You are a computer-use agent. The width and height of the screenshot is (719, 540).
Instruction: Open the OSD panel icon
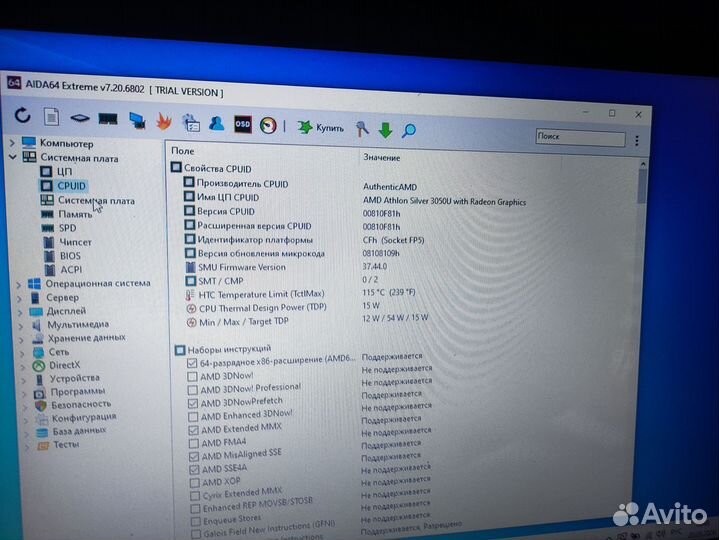[243, 124]
